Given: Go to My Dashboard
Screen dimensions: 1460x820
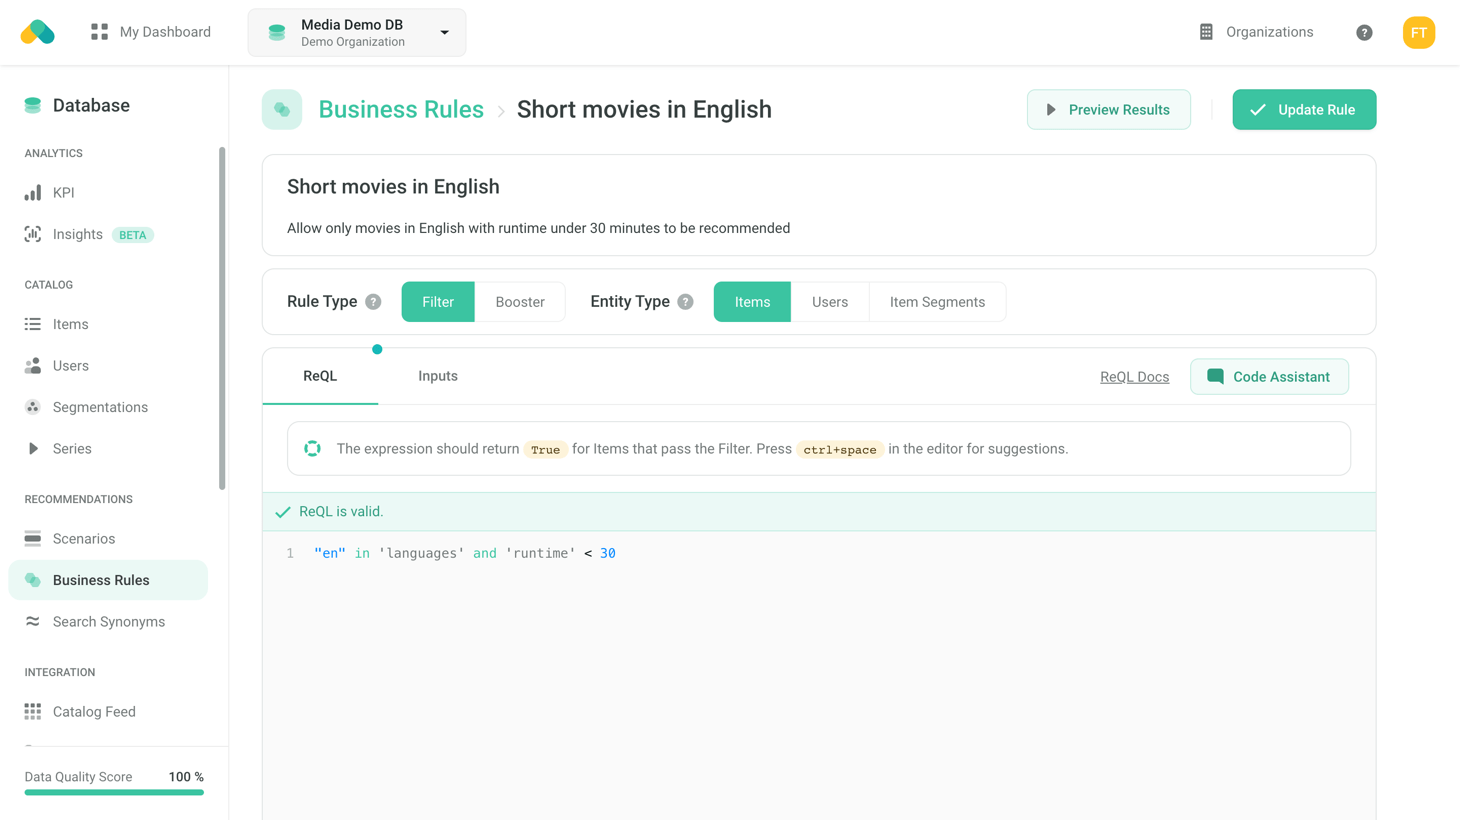Looking at the screenshot, I should 151,32.
